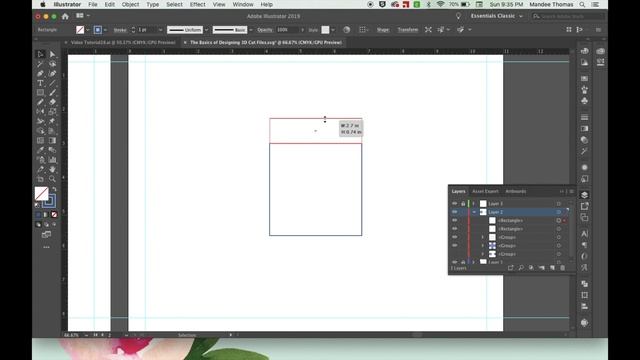Click fill swatch in left toolbar
Screen dimensions: 640x360
[x=42, y=193]
